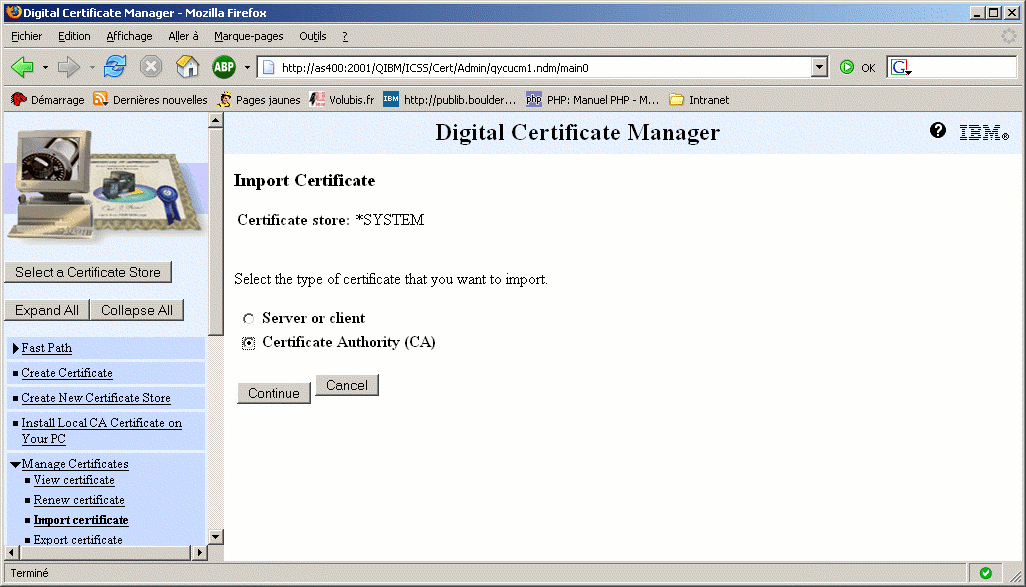Open Dernières nouvelles feed bookmark

(150, 99)
